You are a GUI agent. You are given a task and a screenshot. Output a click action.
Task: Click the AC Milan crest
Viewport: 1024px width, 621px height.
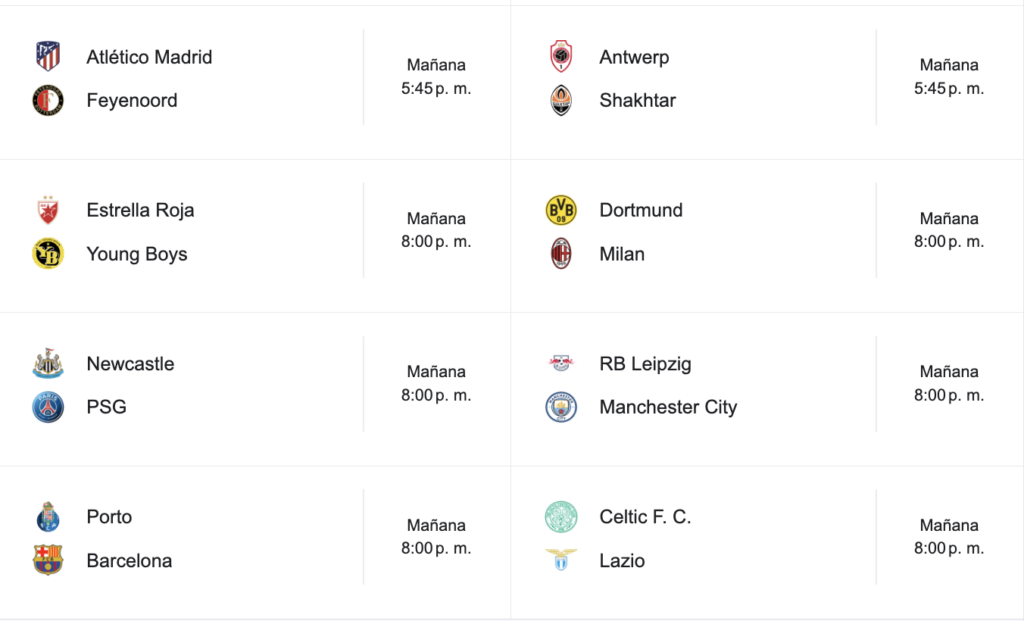[x=561, y=253]
